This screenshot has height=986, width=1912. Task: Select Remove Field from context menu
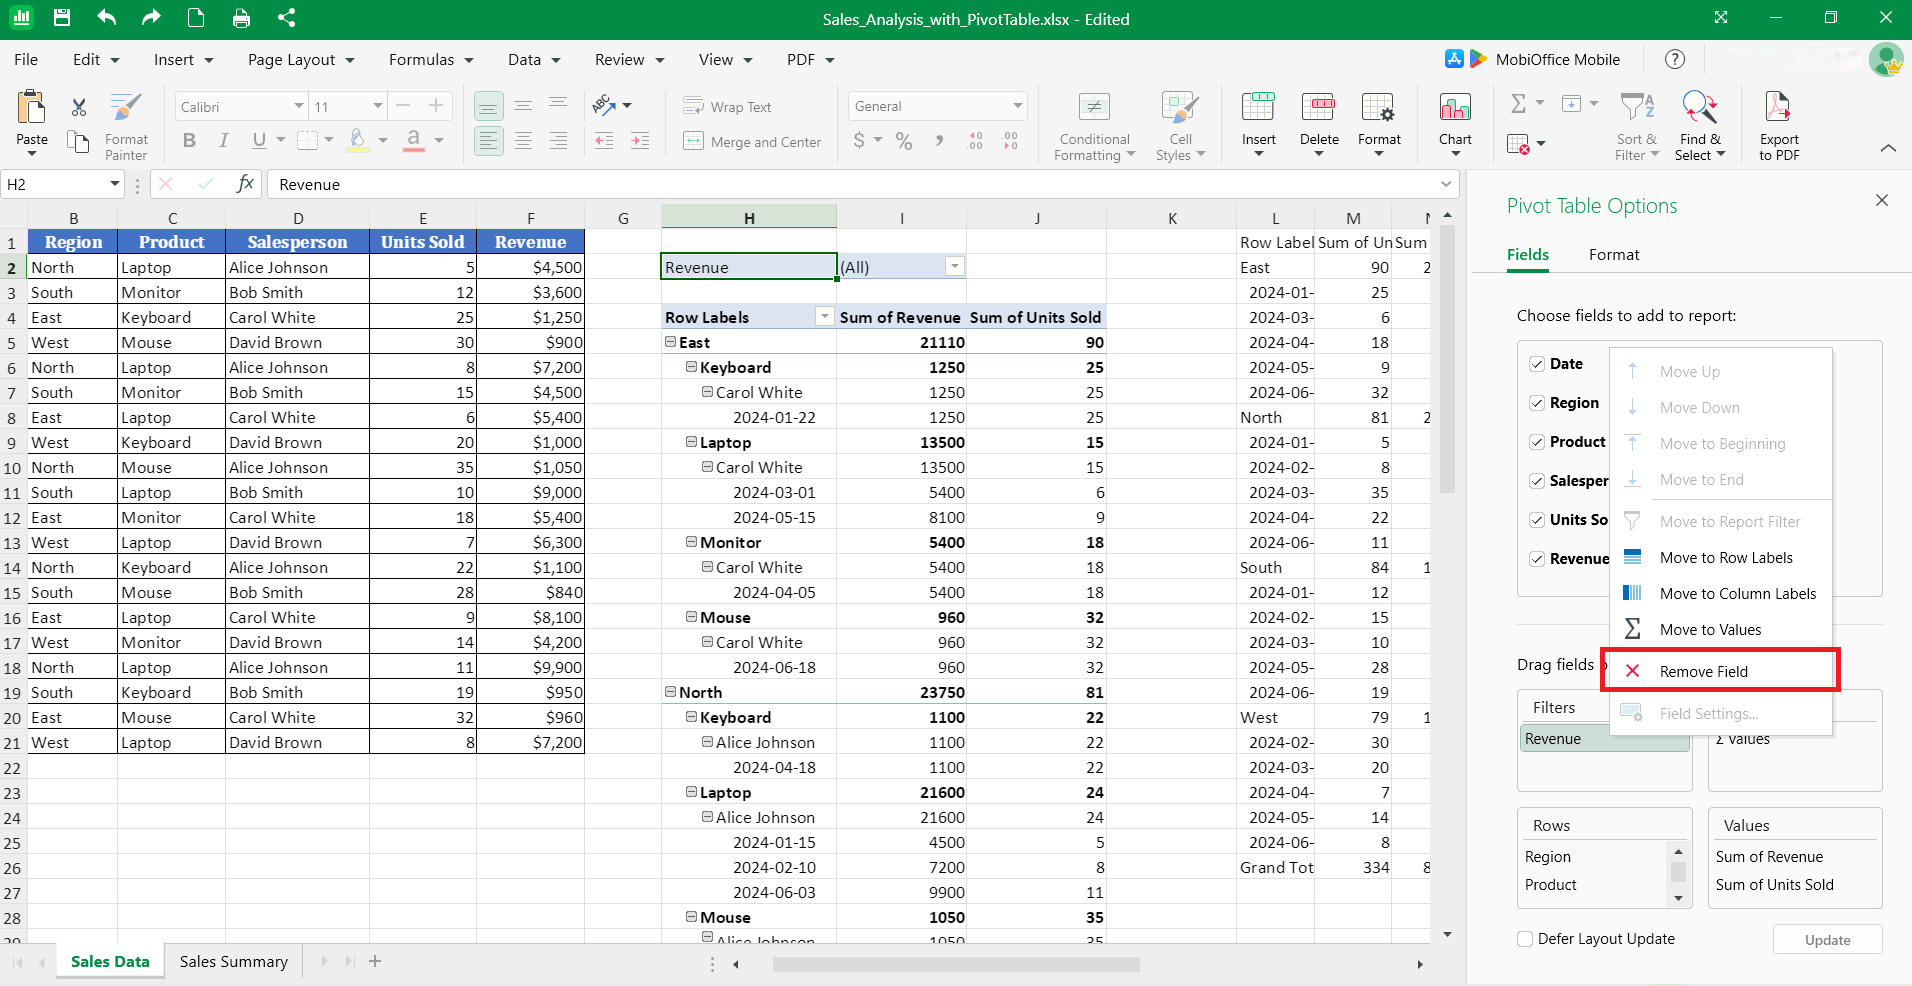[1703, 671]
